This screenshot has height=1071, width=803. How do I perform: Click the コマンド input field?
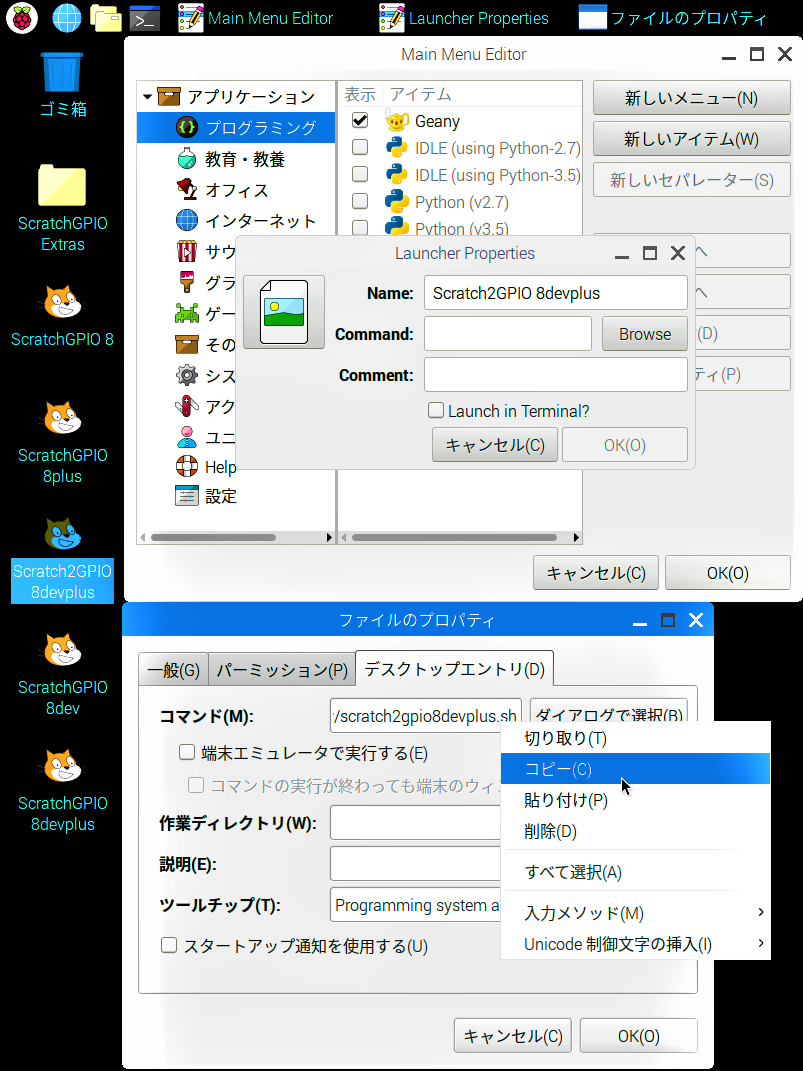point(426,715)
